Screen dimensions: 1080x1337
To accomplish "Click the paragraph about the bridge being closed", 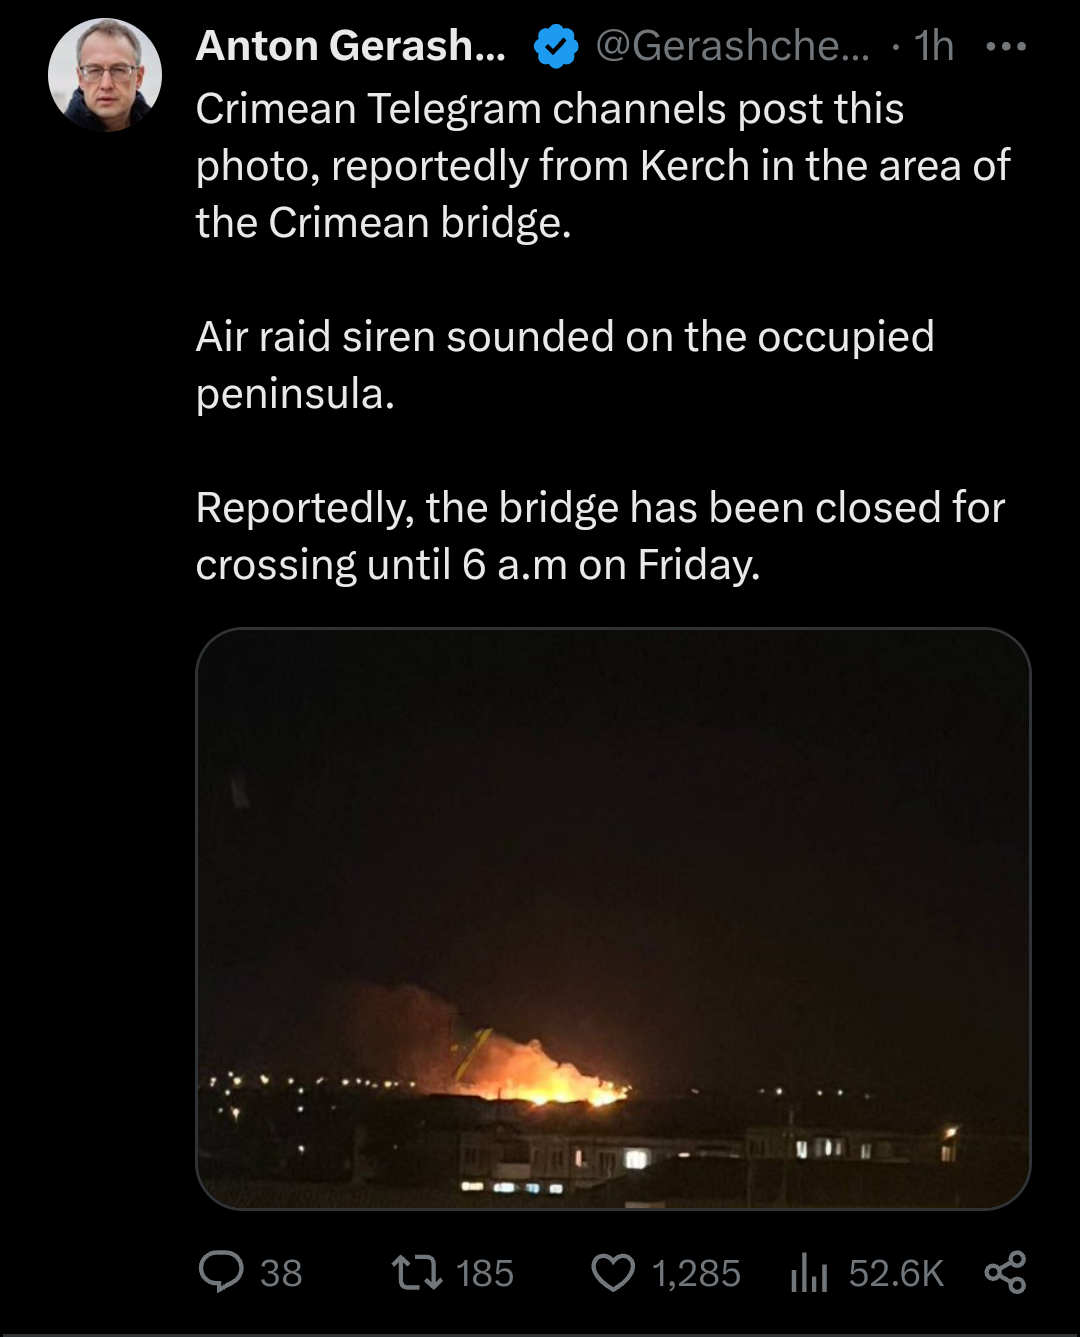I will point(600,536).
